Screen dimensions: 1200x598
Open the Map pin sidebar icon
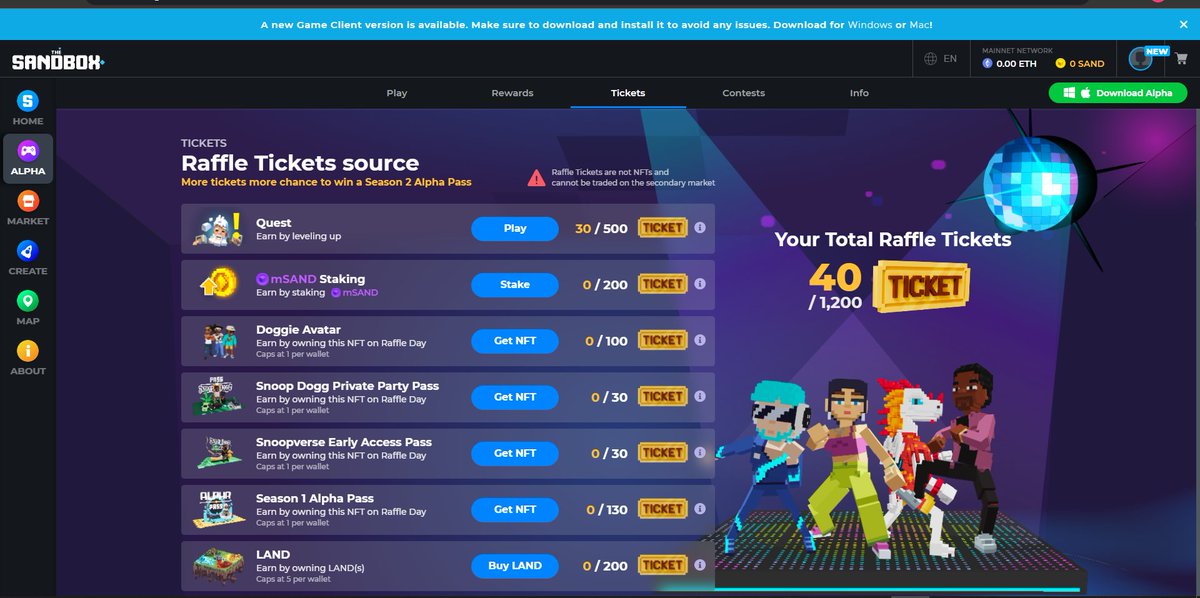(x=28, y=301)
